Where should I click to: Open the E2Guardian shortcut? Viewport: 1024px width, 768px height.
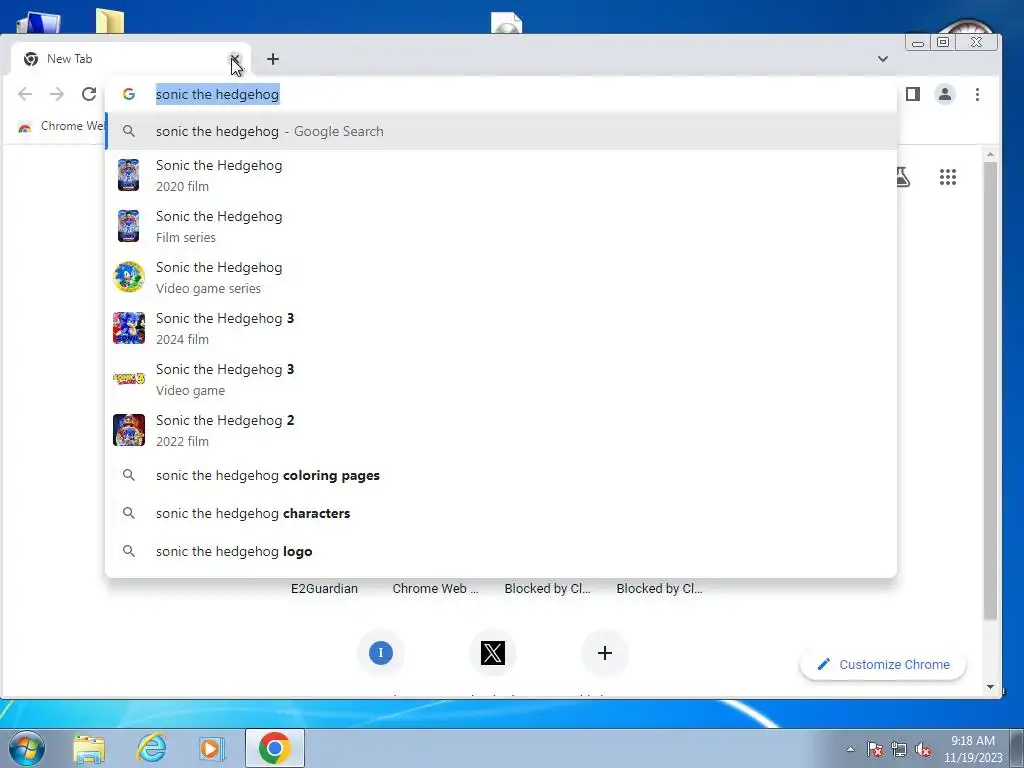click(x=325, y=588)
